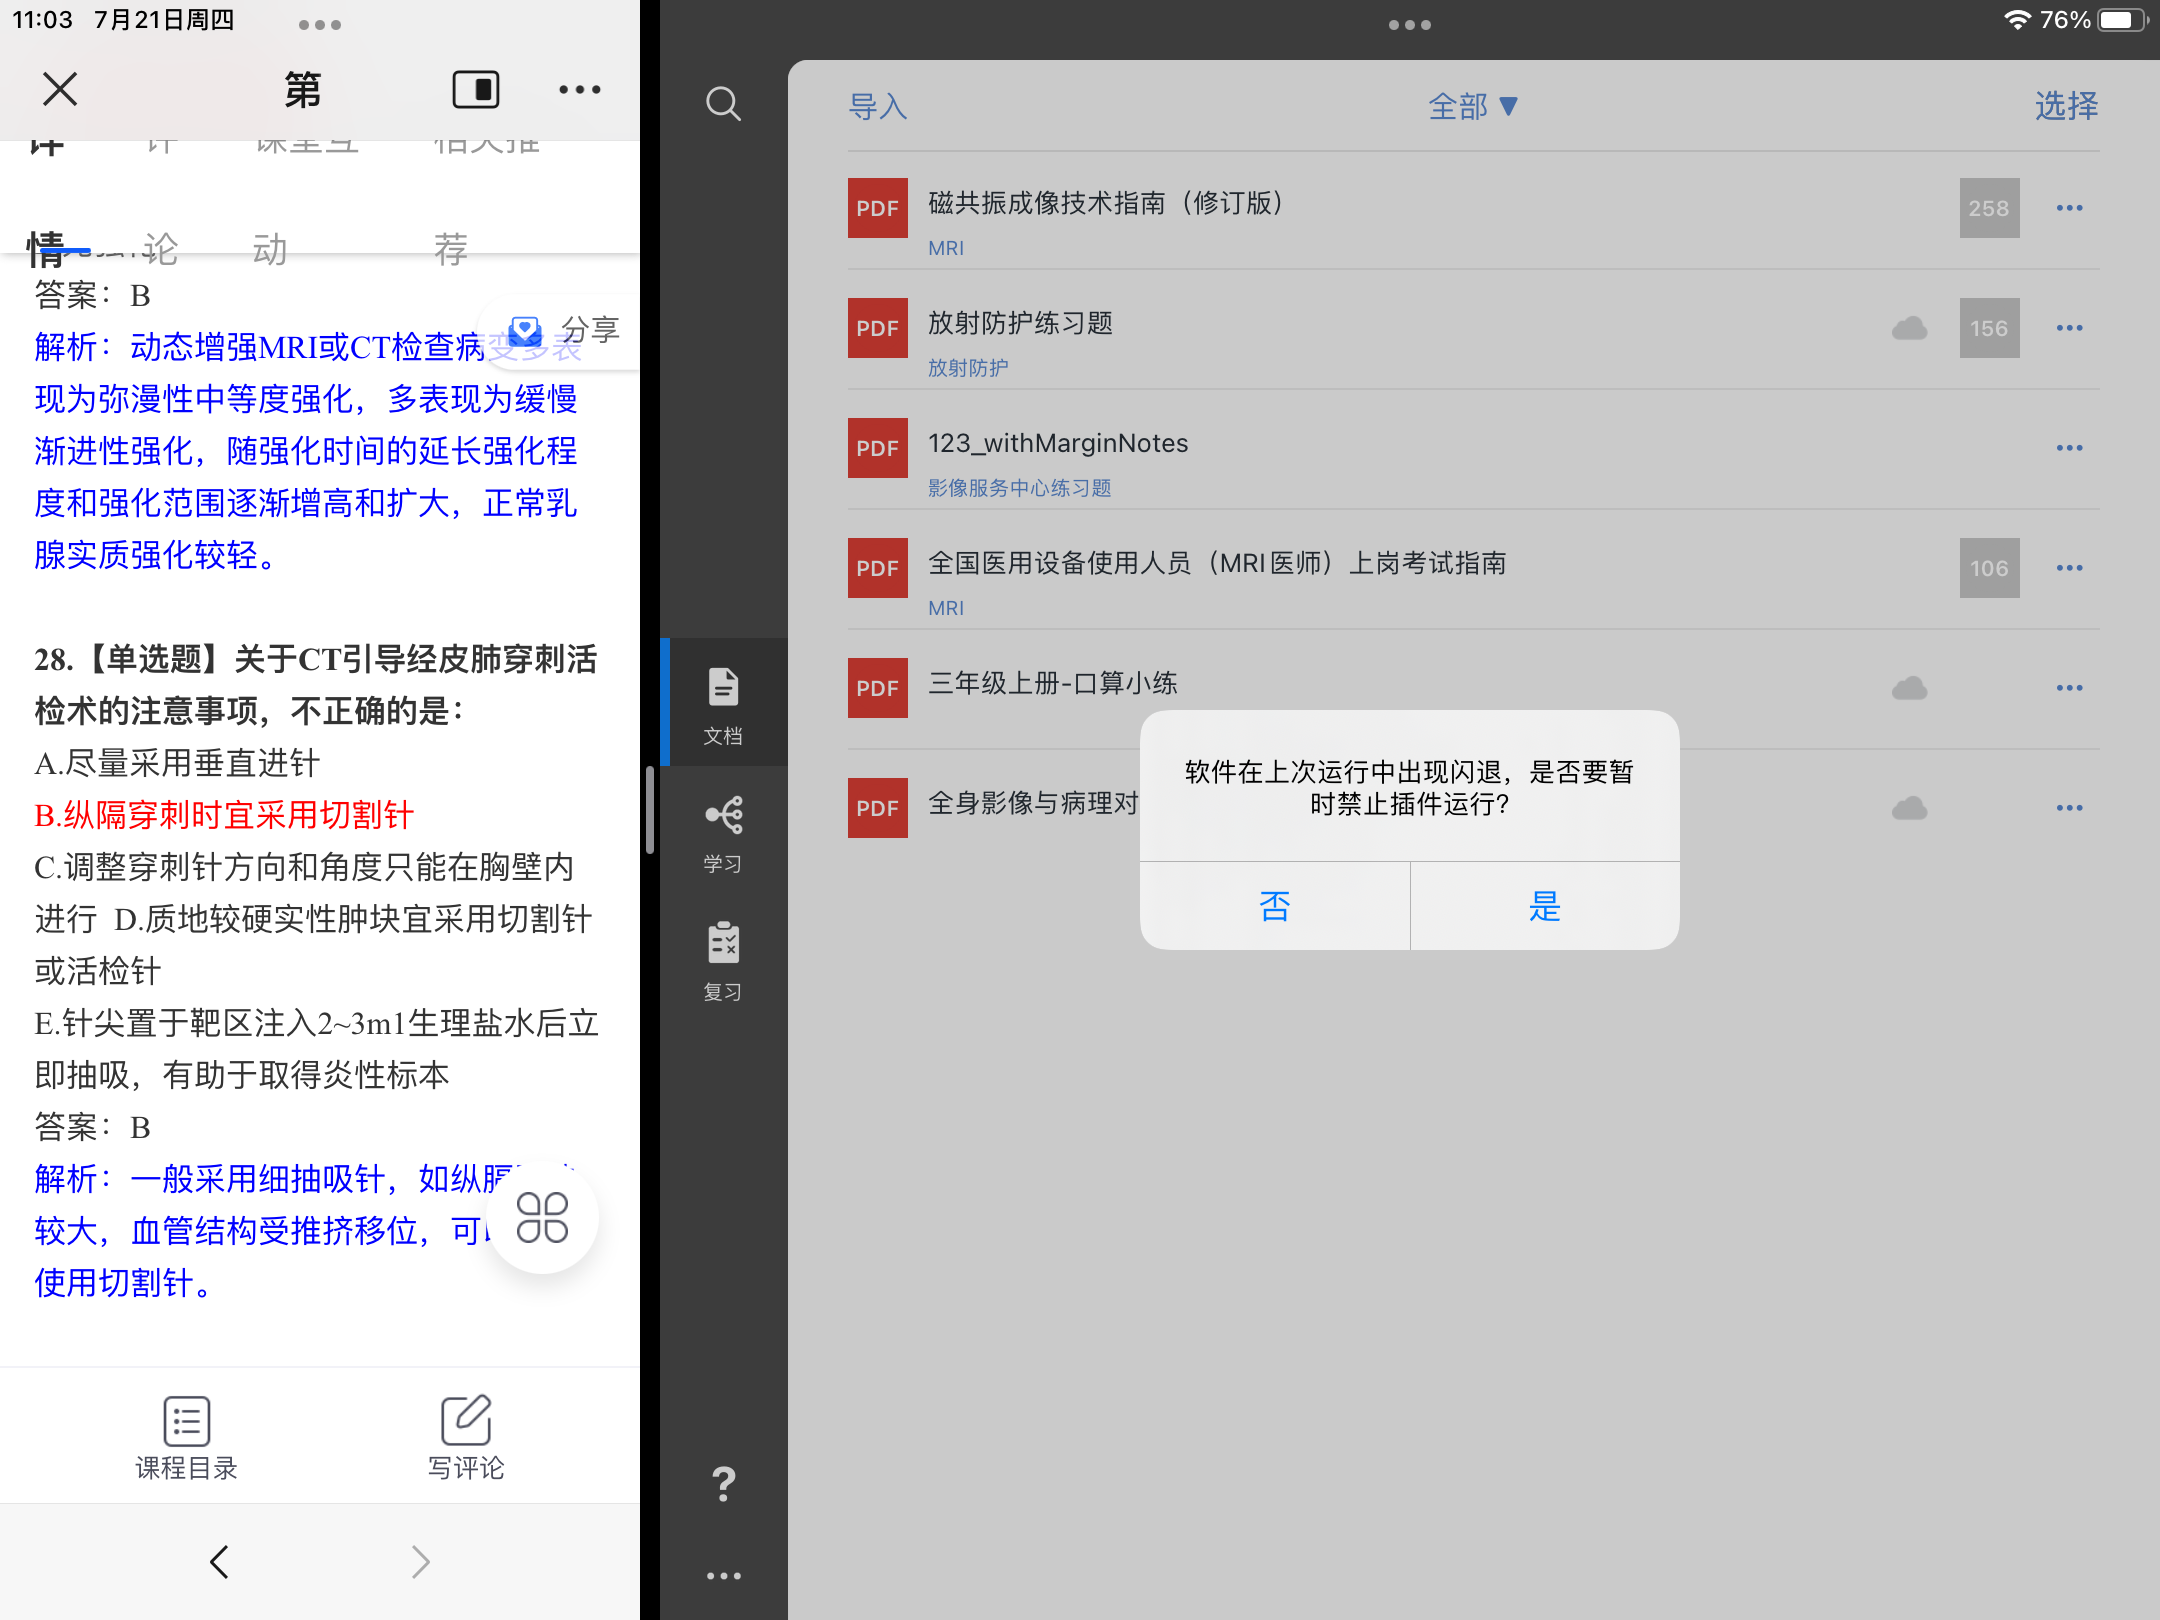The width and height of the screenshot is (2160, 1620).
Task: Open course catalog 课程目录
Action: (186, 1438)
